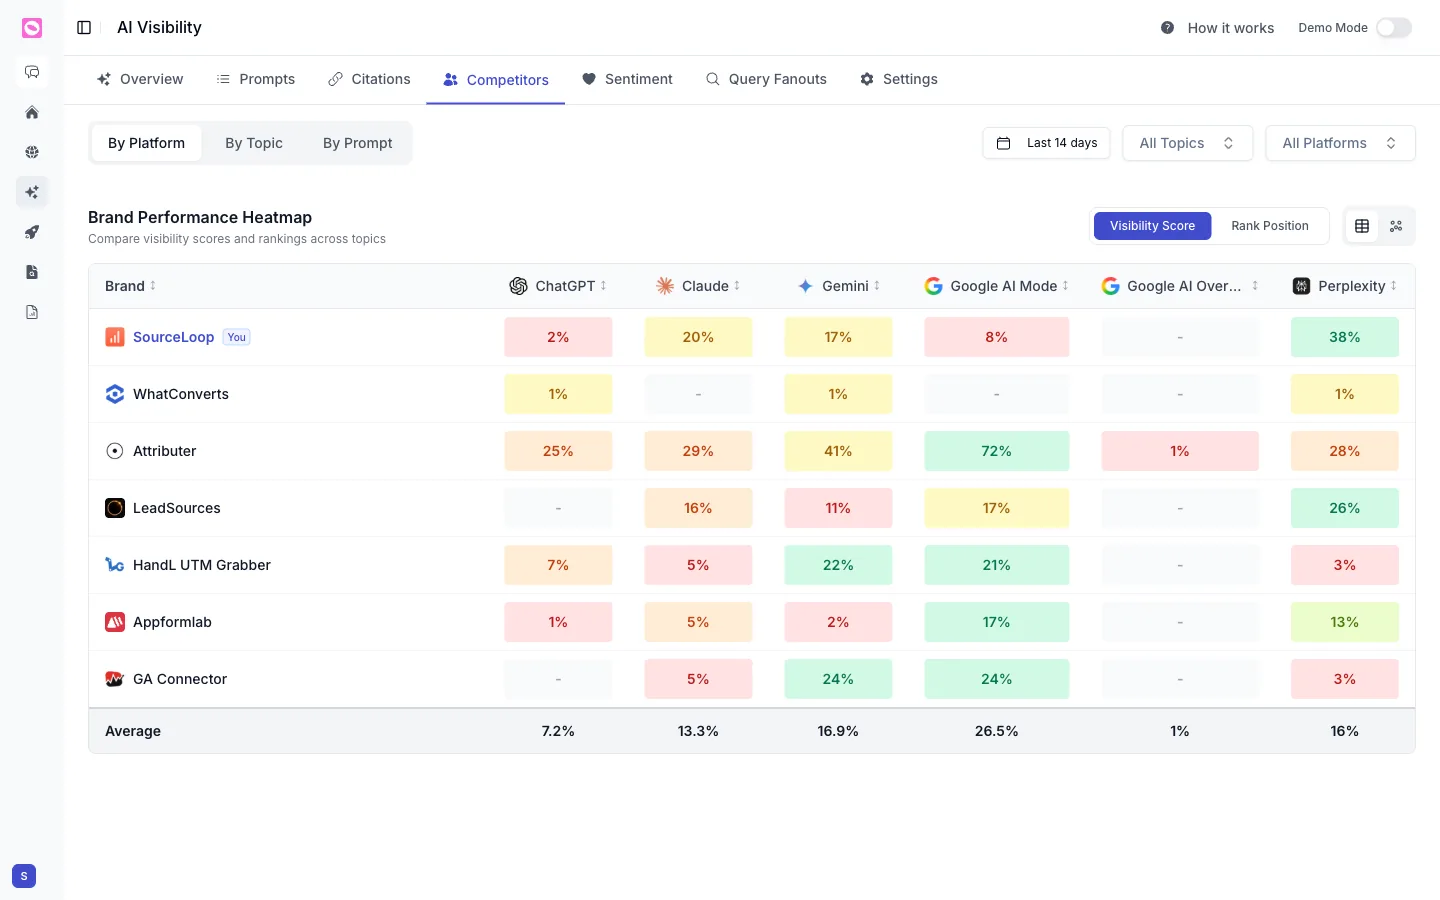Sort by Brand column arrows
Image resolution: width=1440 pixels, height=900 pixels.
click(153, 286)
